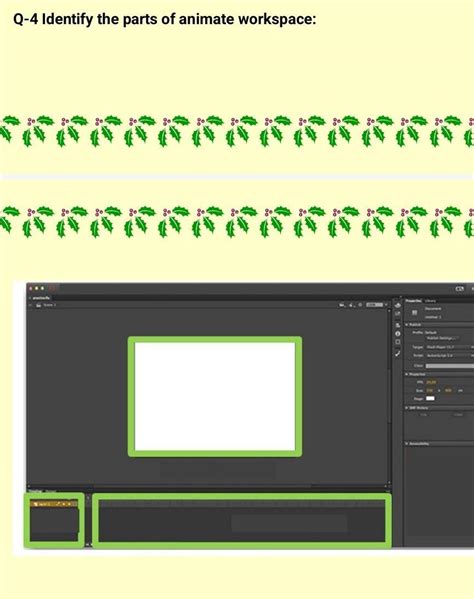Screen dimensions: 474x599
Task: Open the Align panel icon in dock
Action: coord(398,325)
